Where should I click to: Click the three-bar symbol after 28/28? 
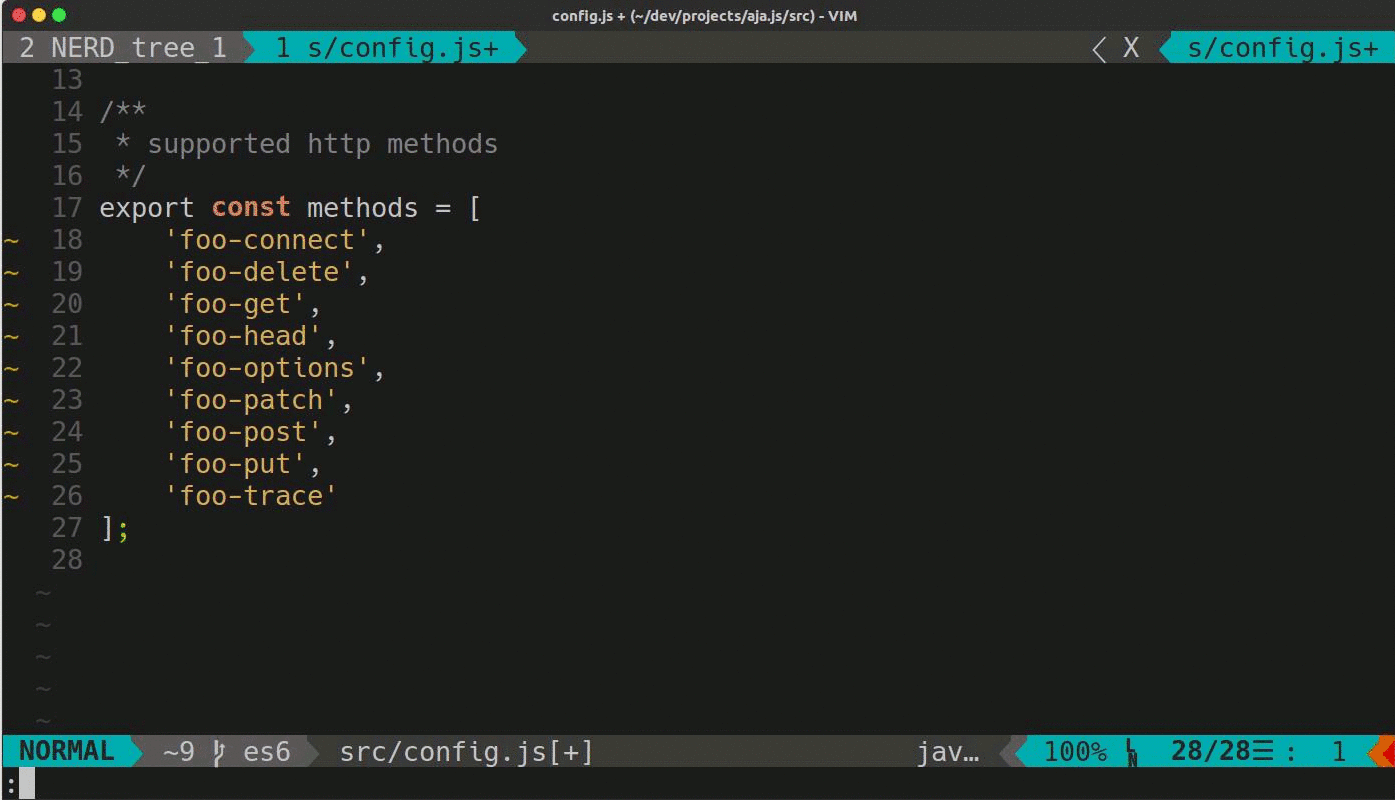[x=1264, y=751]
